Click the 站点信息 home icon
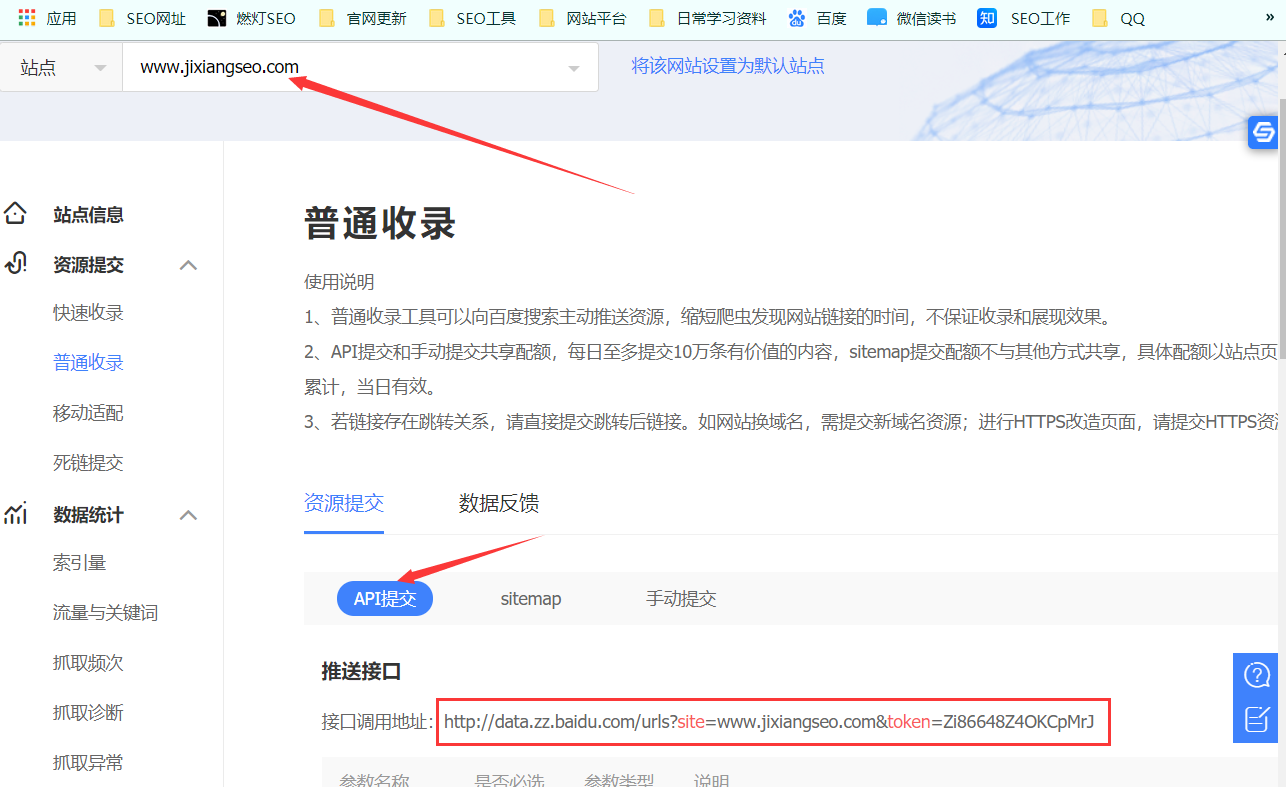This screenshot has width=1286, height=787. tap(15, 213)
